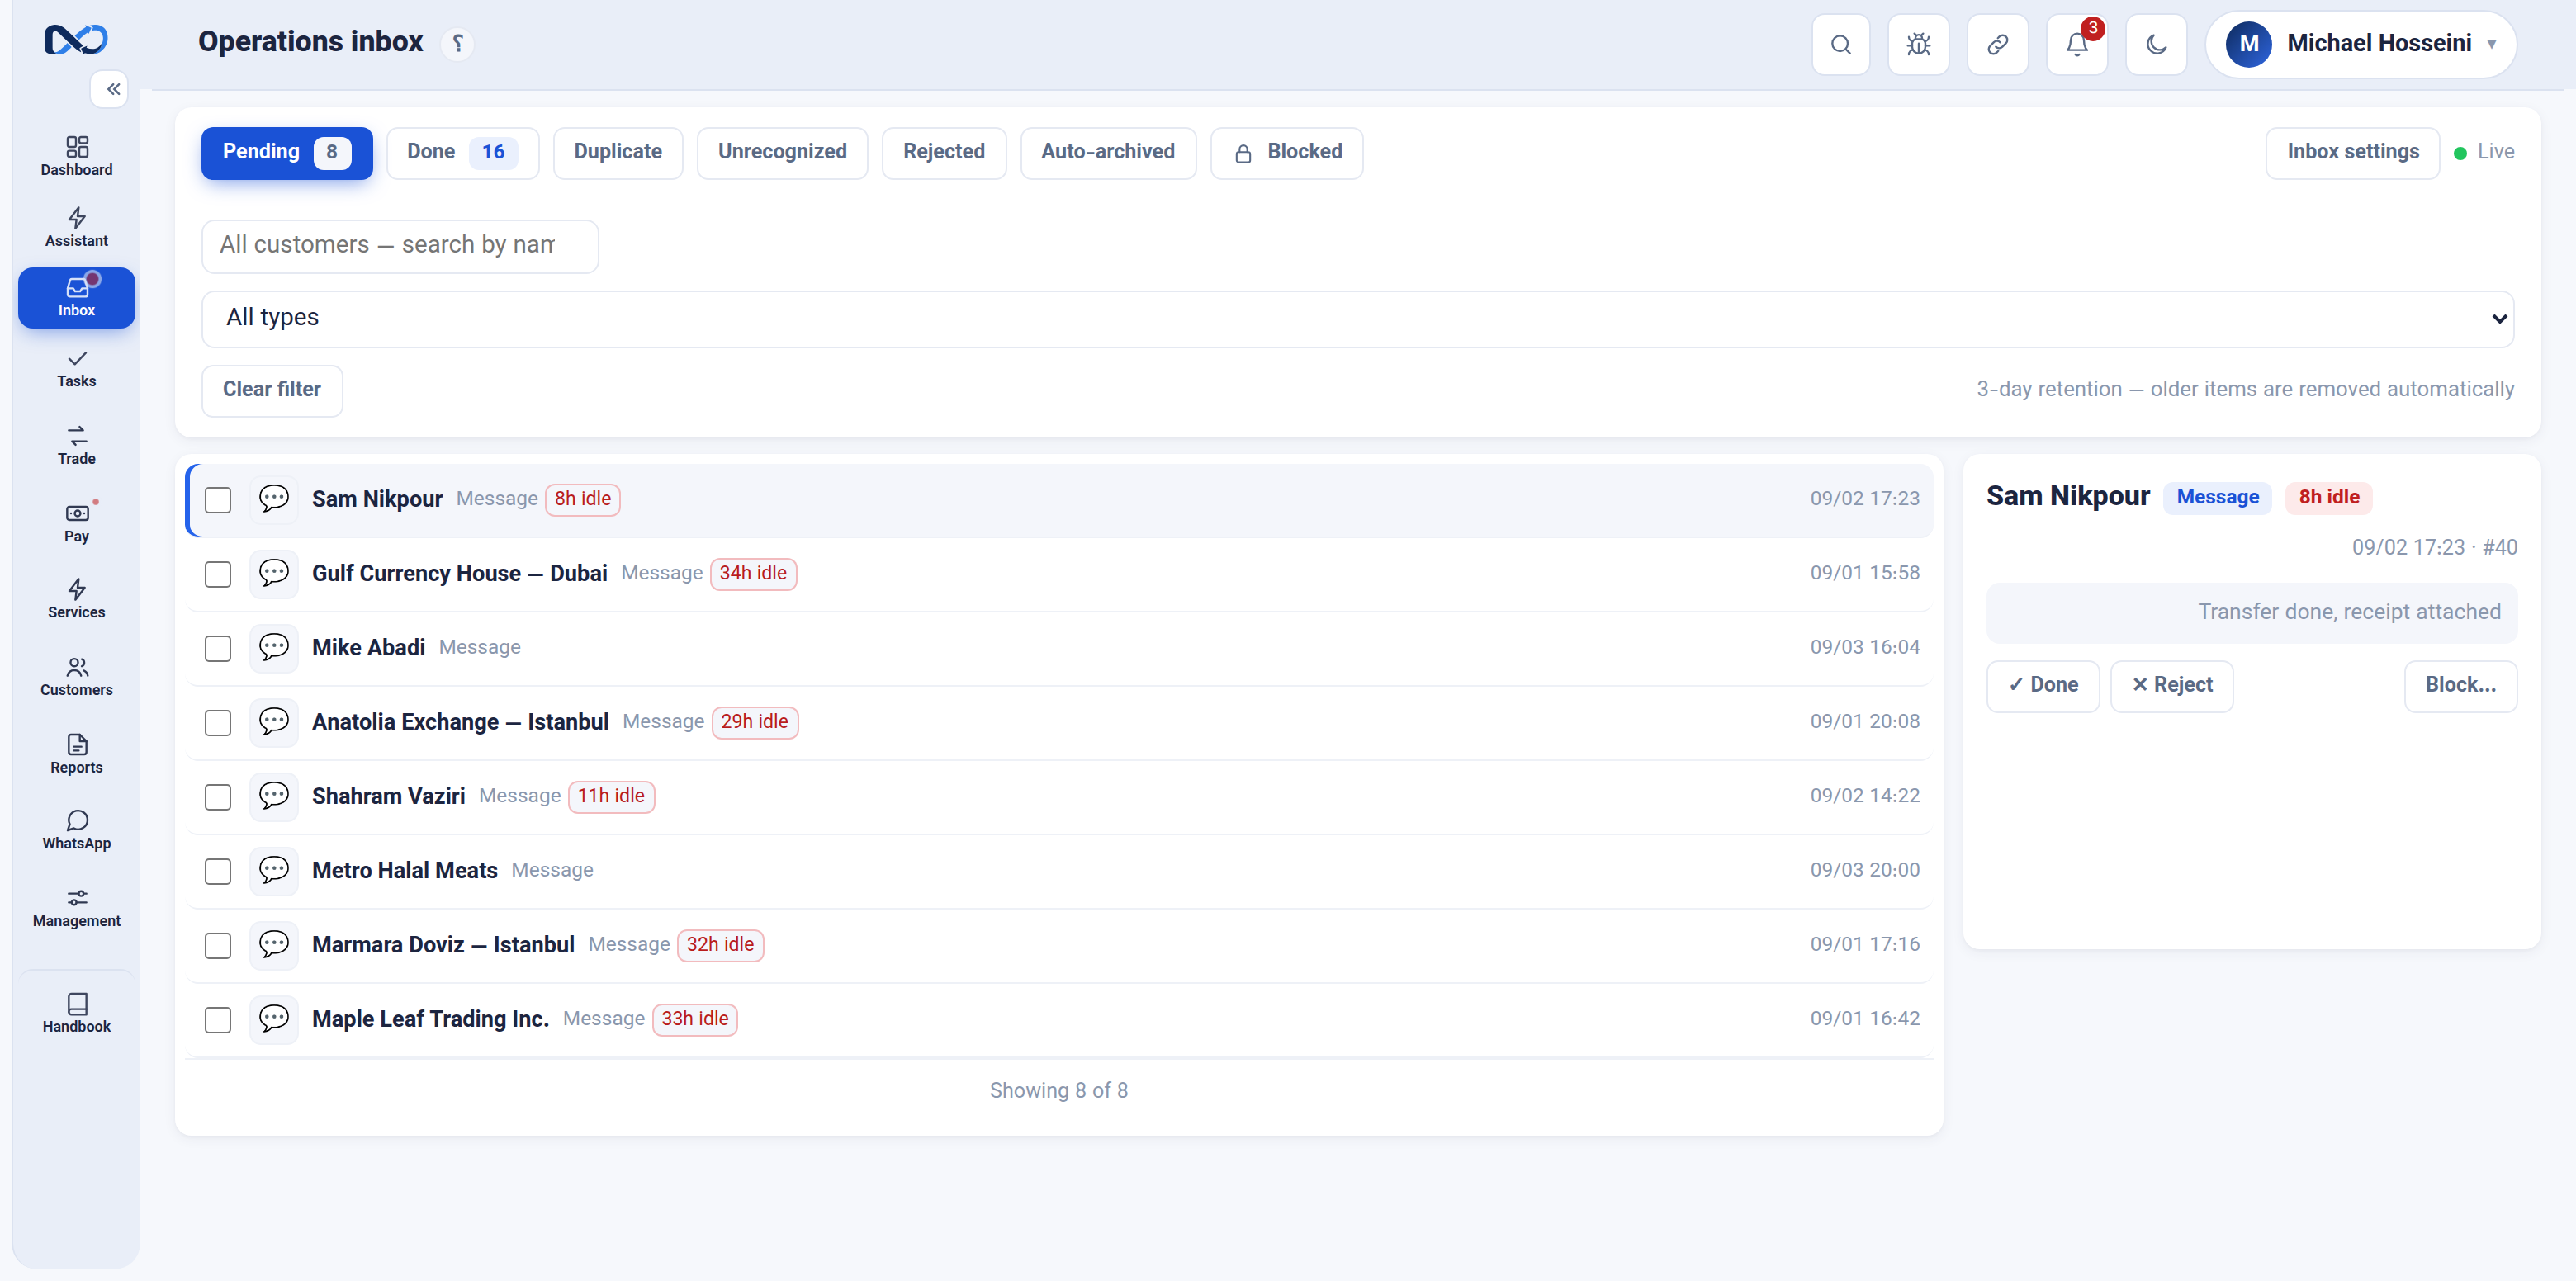2576x1281 pixels.
Task: Check the Sam Nikpour row checkbox
Action: click(x=218, y=499)
